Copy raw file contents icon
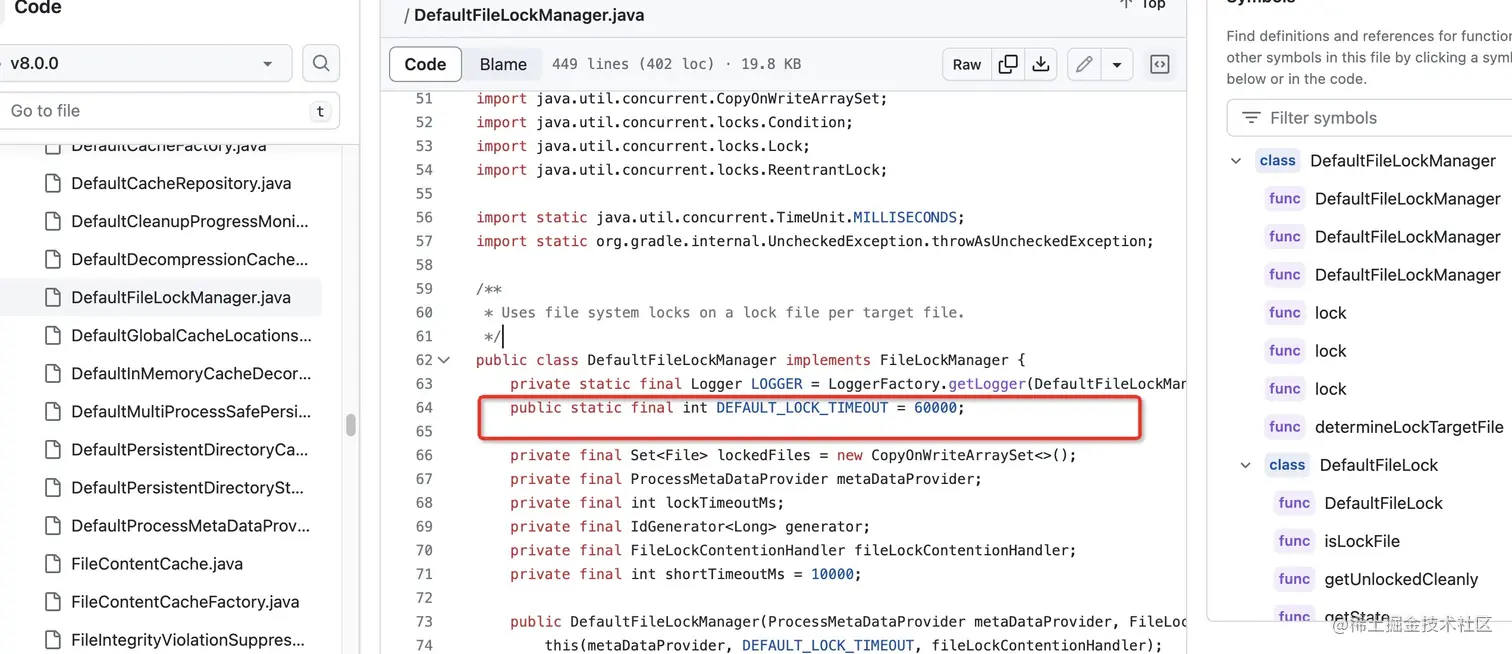The image size is (1512, 654). (1008, 64)
